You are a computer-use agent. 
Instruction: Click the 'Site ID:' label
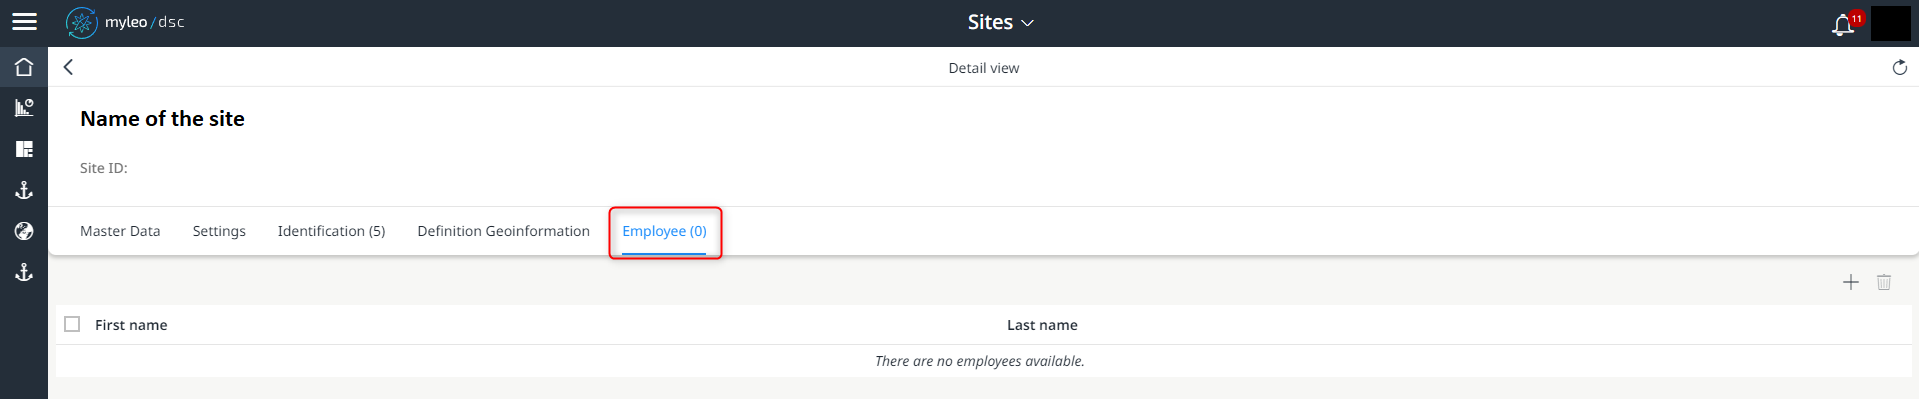104,168
